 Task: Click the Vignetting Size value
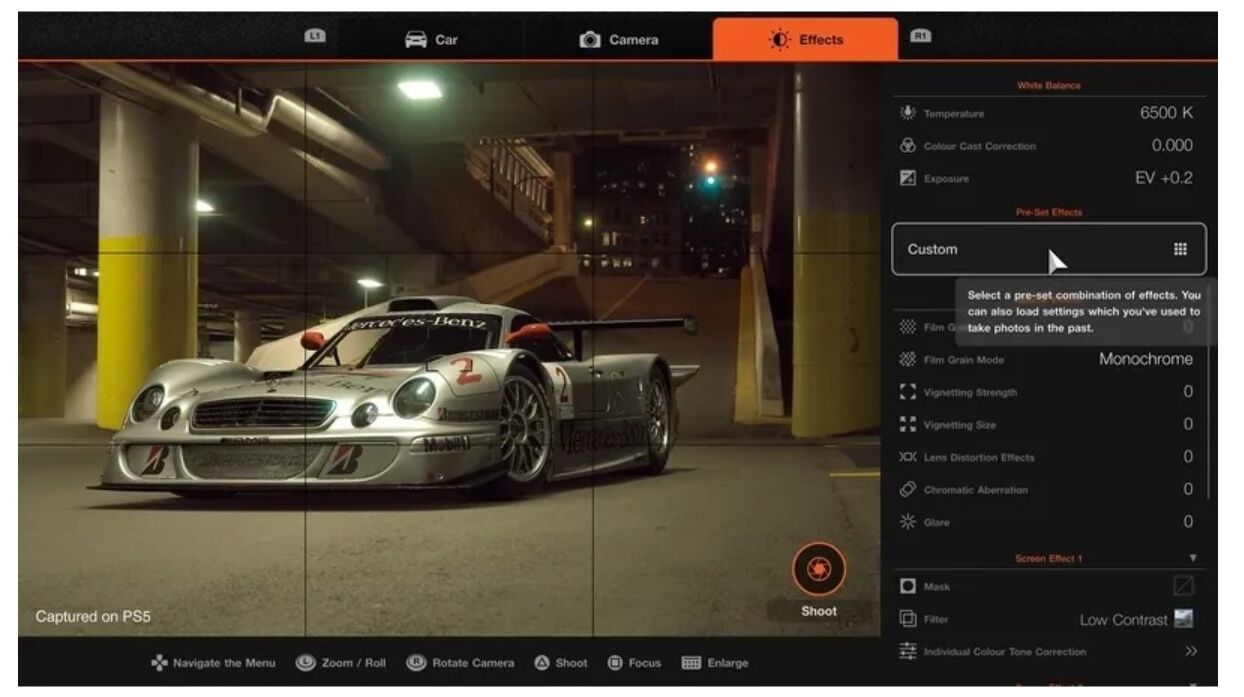1188,424
